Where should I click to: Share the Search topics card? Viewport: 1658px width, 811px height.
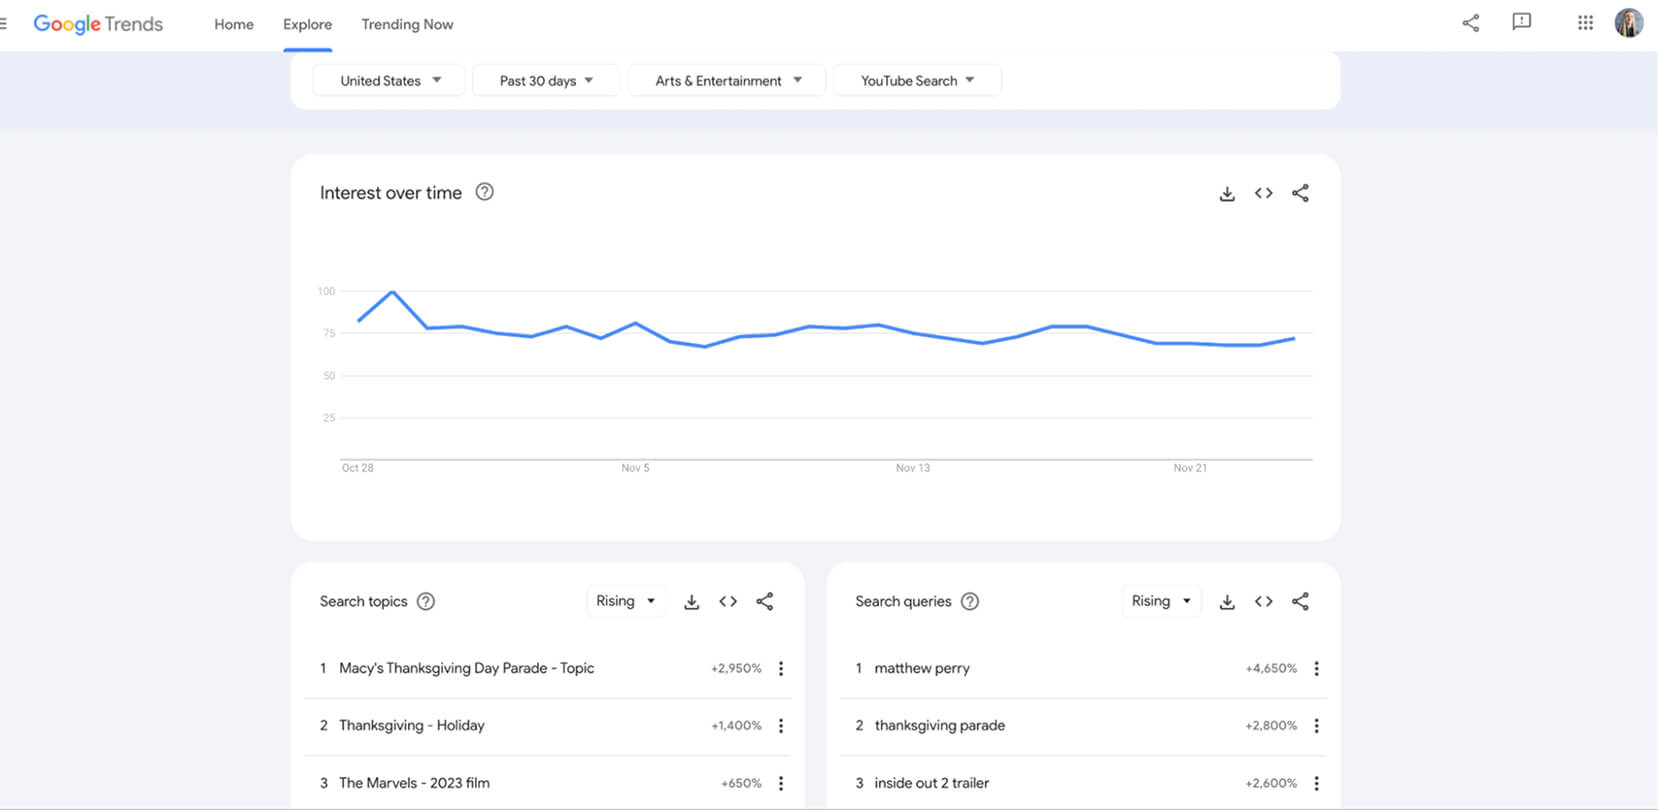[765, 601]
